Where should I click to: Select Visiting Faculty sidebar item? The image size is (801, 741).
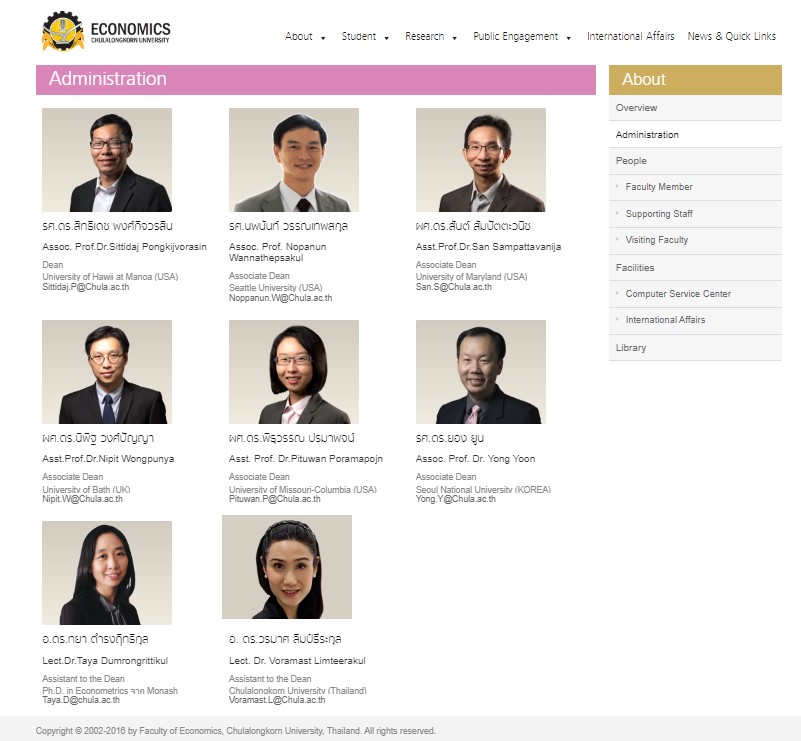tap(656, 240)
